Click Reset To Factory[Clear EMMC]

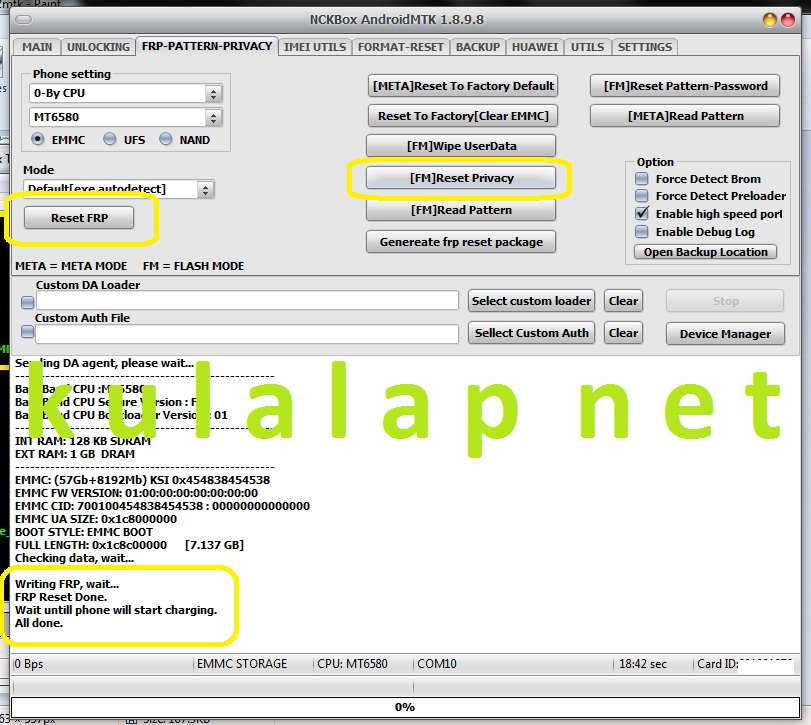463,116
